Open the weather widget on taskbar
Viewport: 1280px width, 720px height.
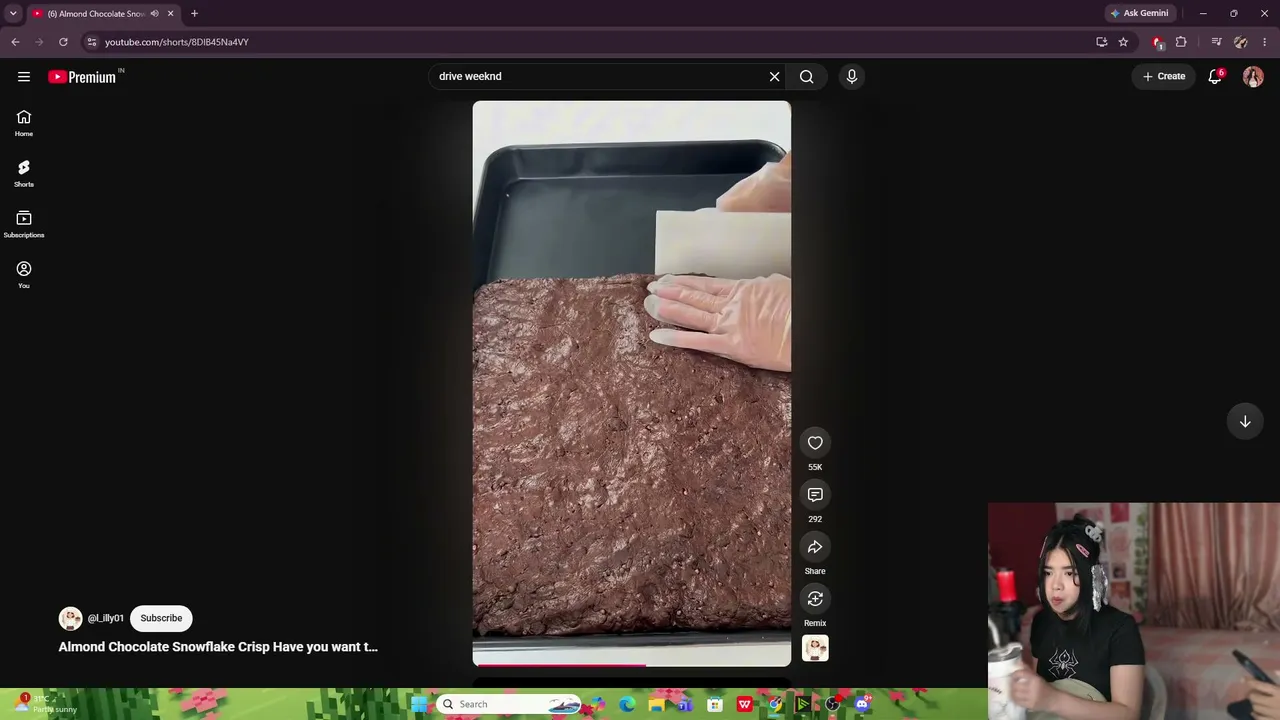click(x=45, y=704)
